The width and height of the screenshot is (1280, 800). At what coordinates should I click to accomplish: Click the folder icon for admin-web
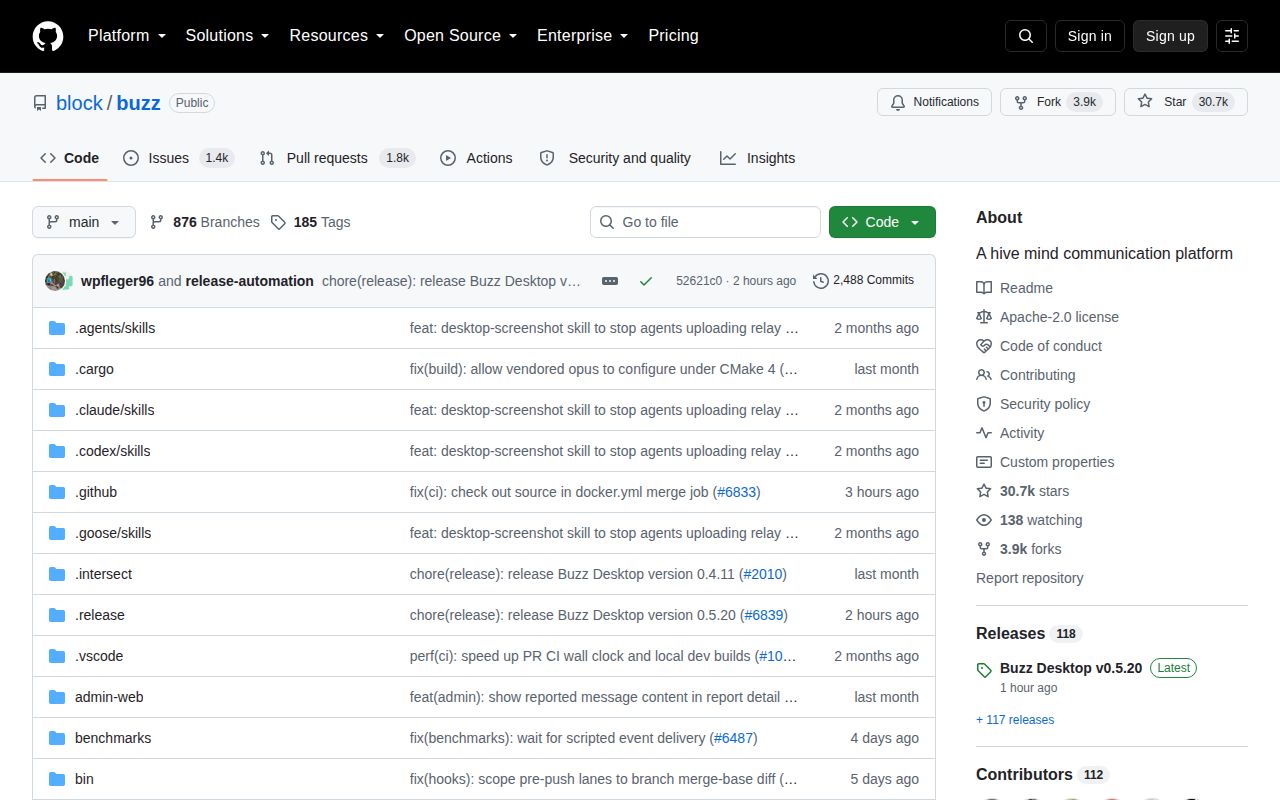[57, 697]
